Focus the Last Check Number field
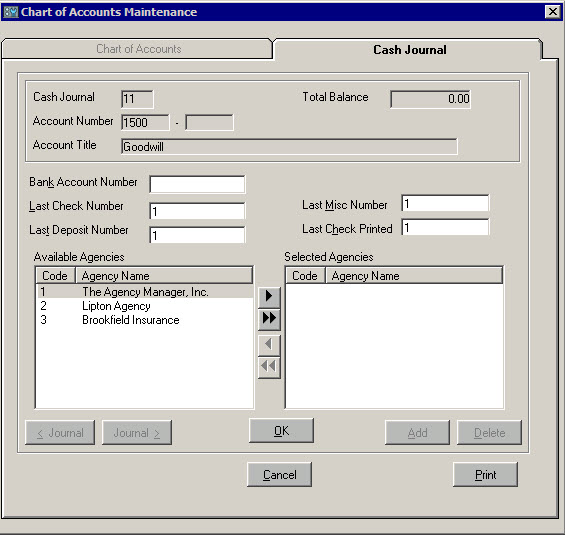565x535 pixels. (197, 211)
